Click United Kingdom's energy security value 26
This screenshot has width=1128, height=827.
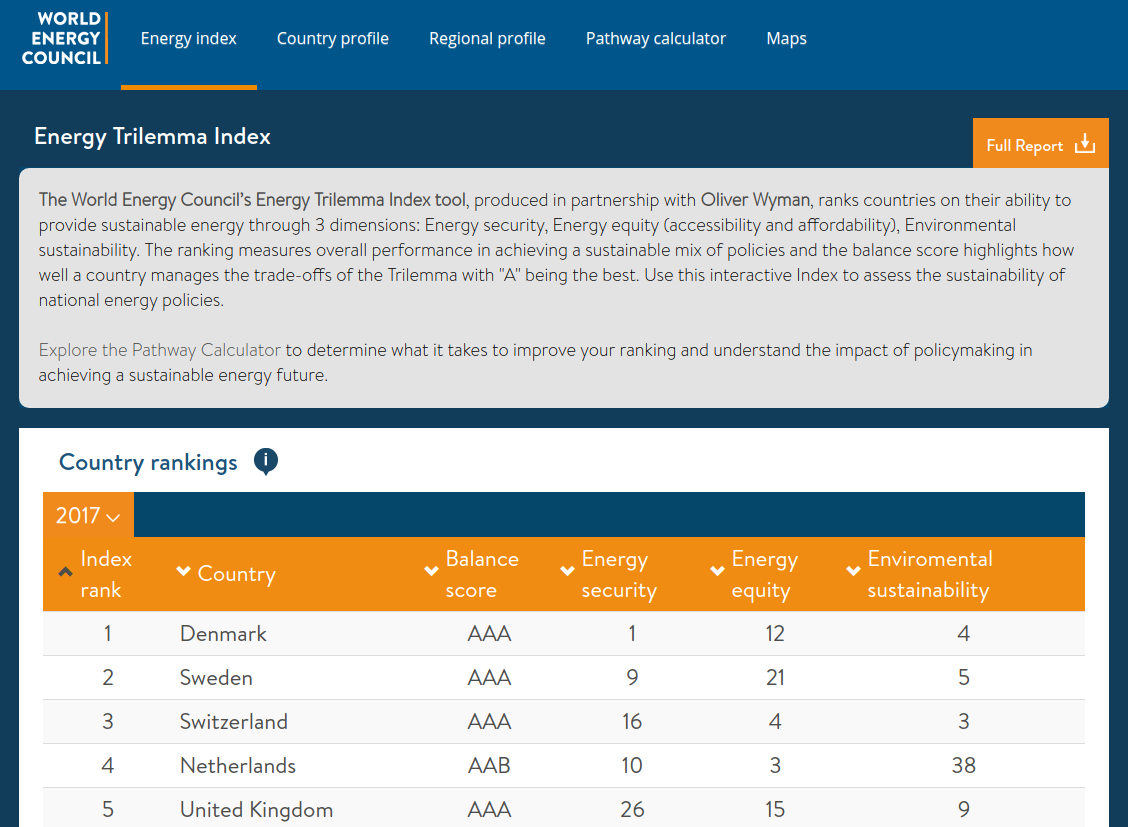632,810
